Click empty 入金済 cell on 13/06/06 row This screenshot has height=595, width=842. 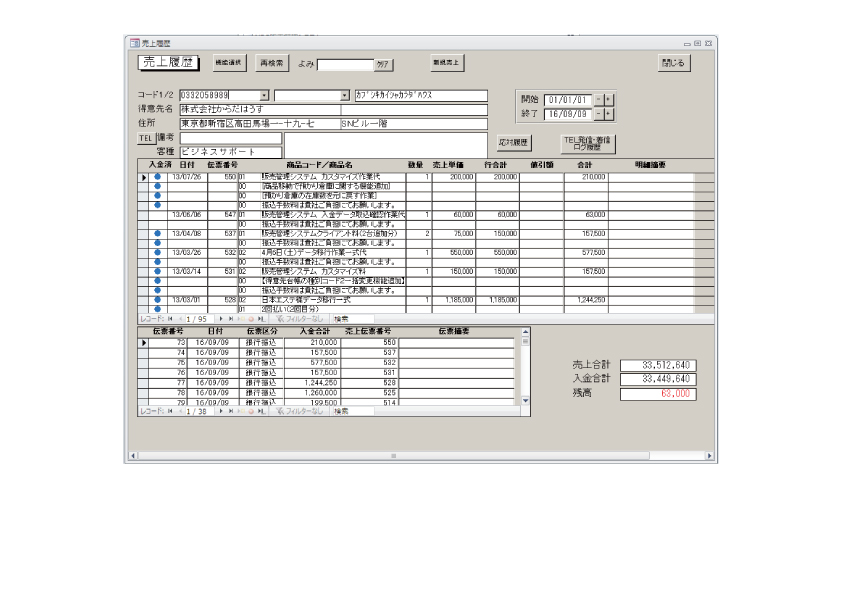[x=157, y=215]
